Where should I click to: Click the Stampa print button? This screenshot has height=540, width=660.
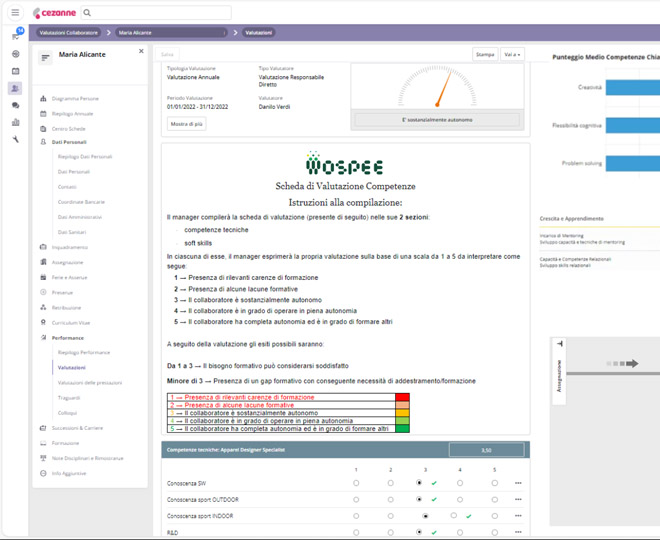click(485, 54)
